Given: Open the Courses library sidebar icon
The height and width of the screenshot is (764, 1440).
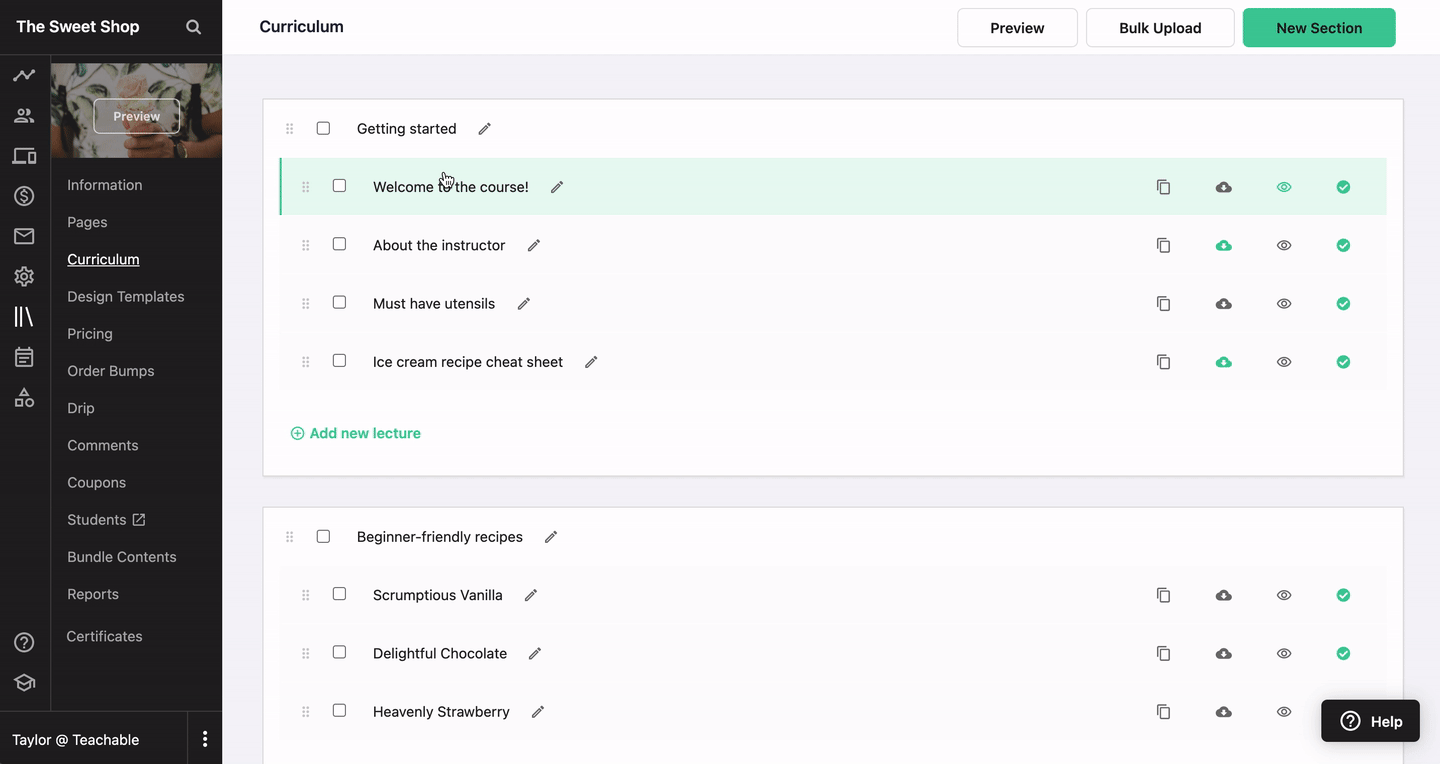Looking at the screenshot, I should [x=24, y=317].
